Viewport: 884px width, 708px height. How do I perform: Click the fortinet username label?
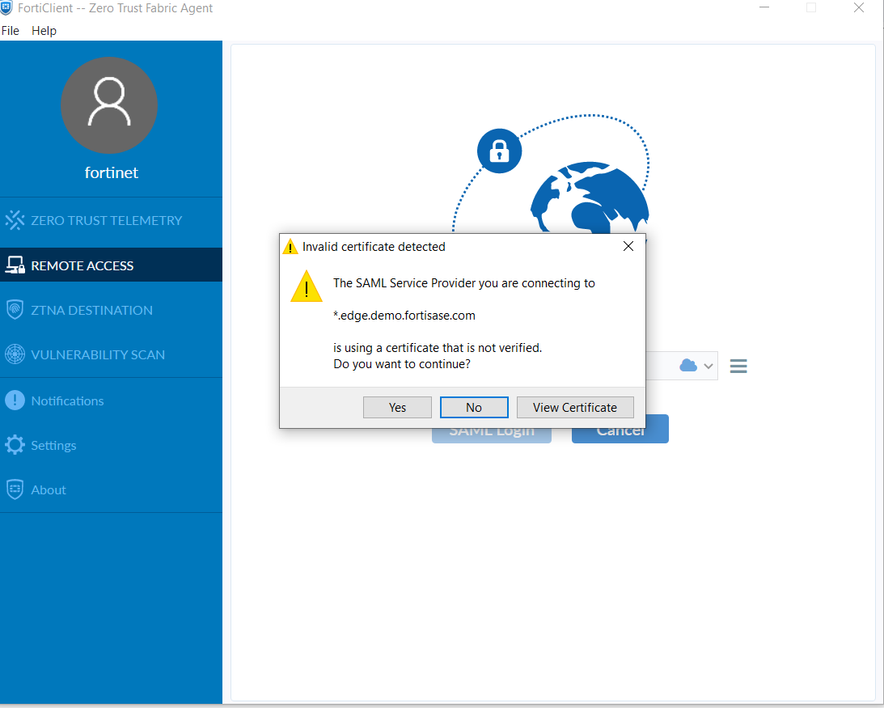(111, 172)
